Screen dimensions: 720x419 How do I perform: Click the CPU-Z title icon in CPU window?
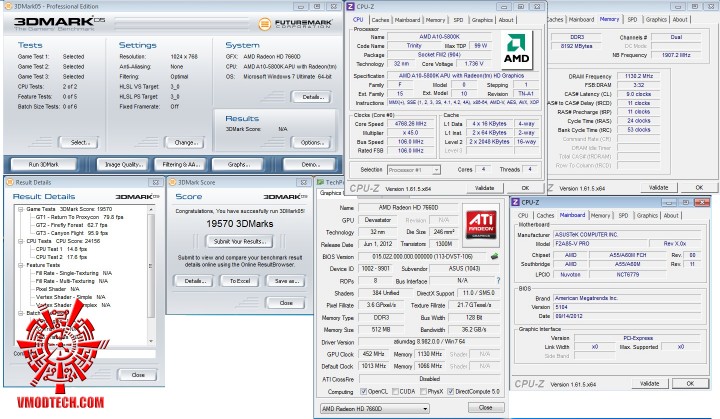(350, 6)
